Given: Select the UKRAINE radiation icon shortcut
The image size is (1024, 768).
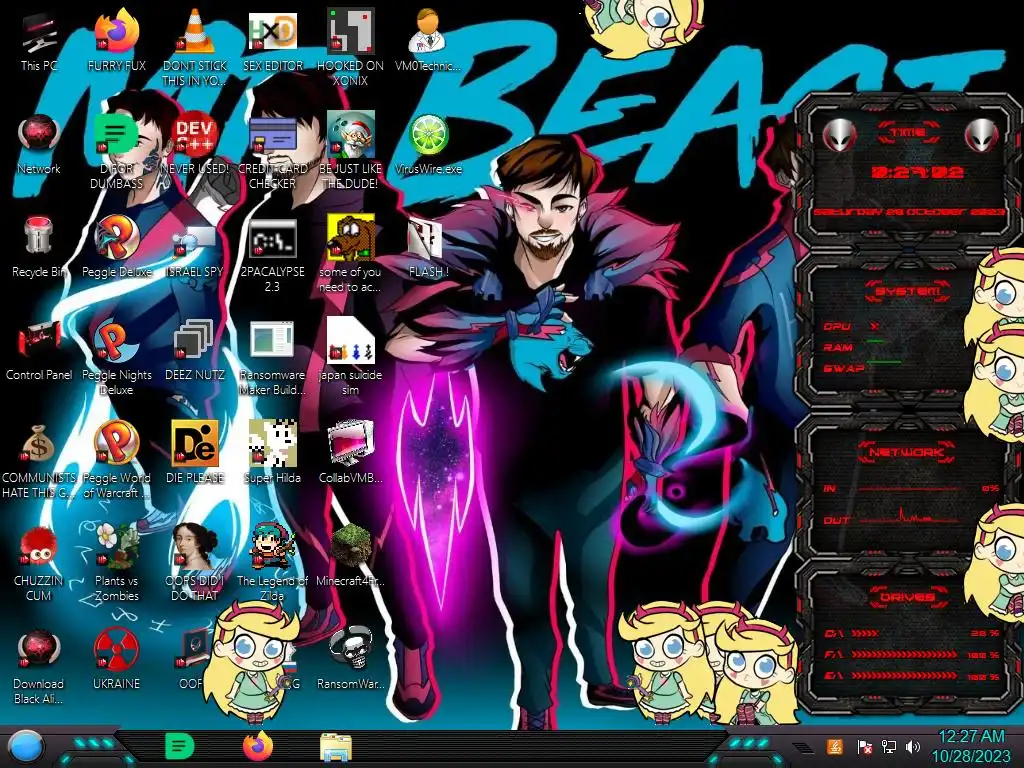Looking at the screenshot, I should [x=117, y=660].
